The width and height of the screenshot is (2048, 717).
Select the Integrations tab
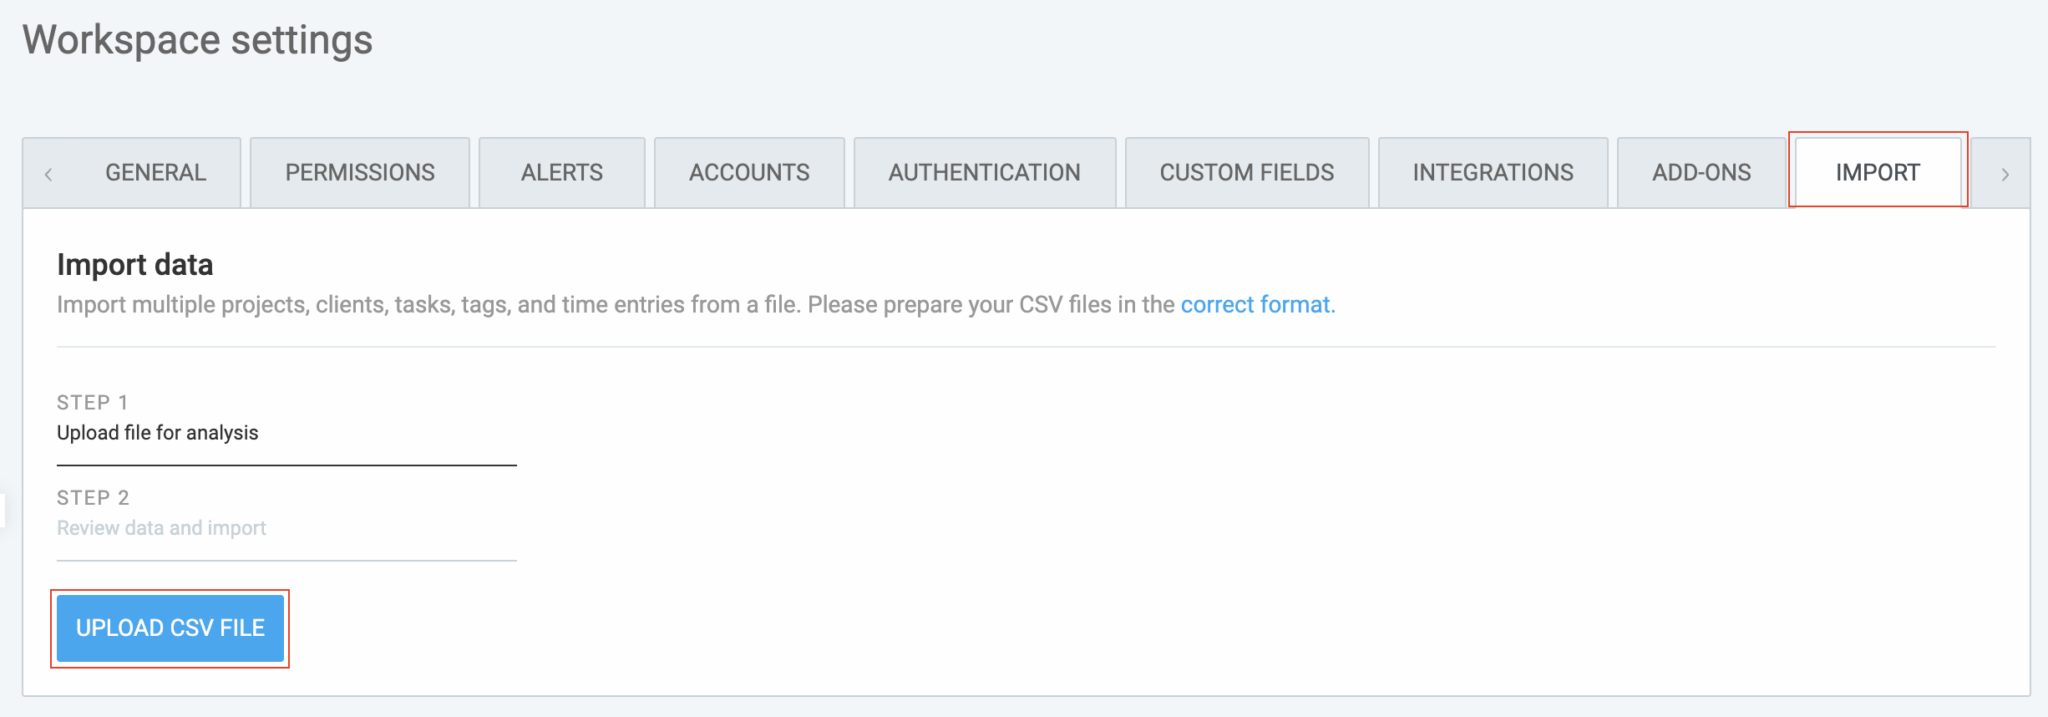(x=1492, y=172)
